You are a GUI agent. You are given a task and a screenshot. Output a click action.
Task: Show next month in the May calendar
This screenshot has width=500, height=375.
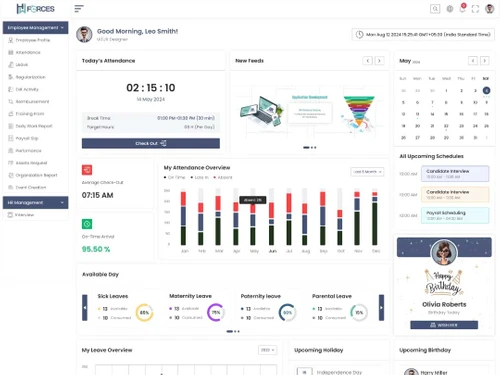click(x=485, y=61)
